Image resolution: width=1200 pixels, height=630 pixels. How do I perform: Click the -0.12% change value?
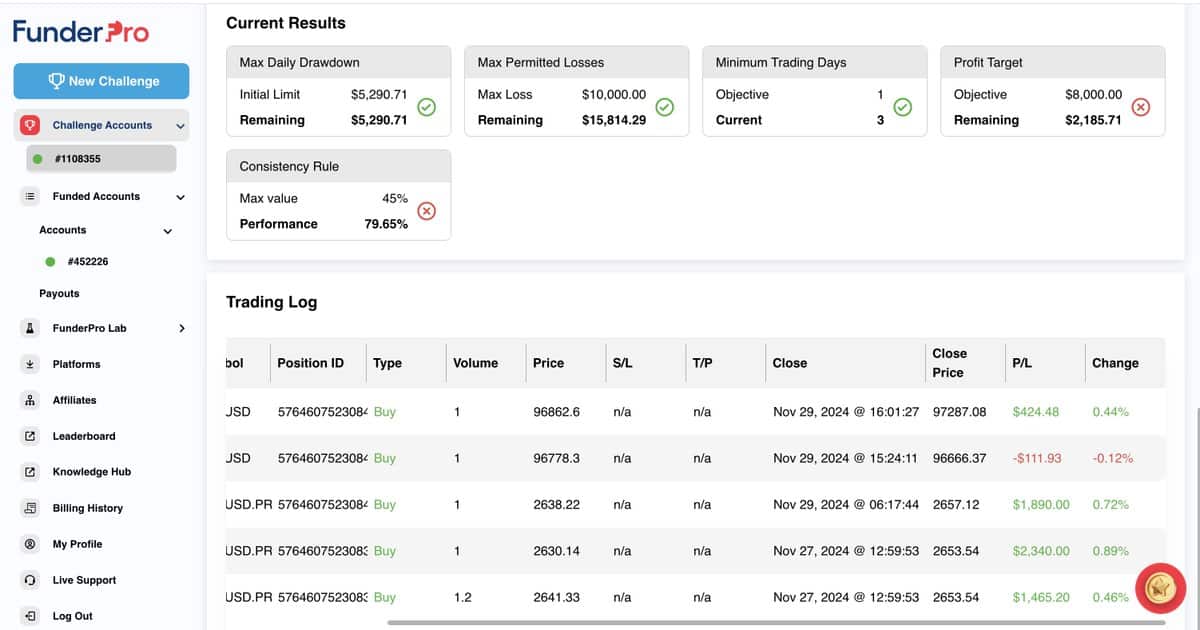[1113, 458]
